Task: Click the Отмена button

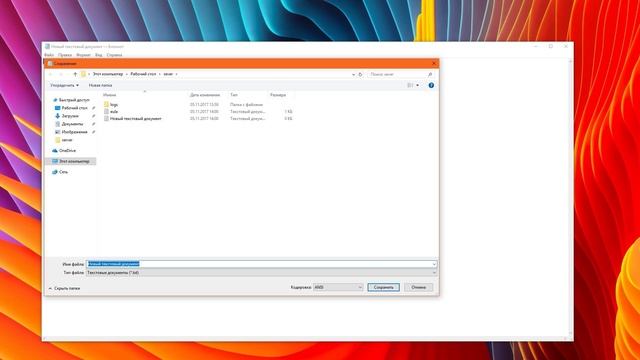Action: pyautogui.click(x=418, y=287)
